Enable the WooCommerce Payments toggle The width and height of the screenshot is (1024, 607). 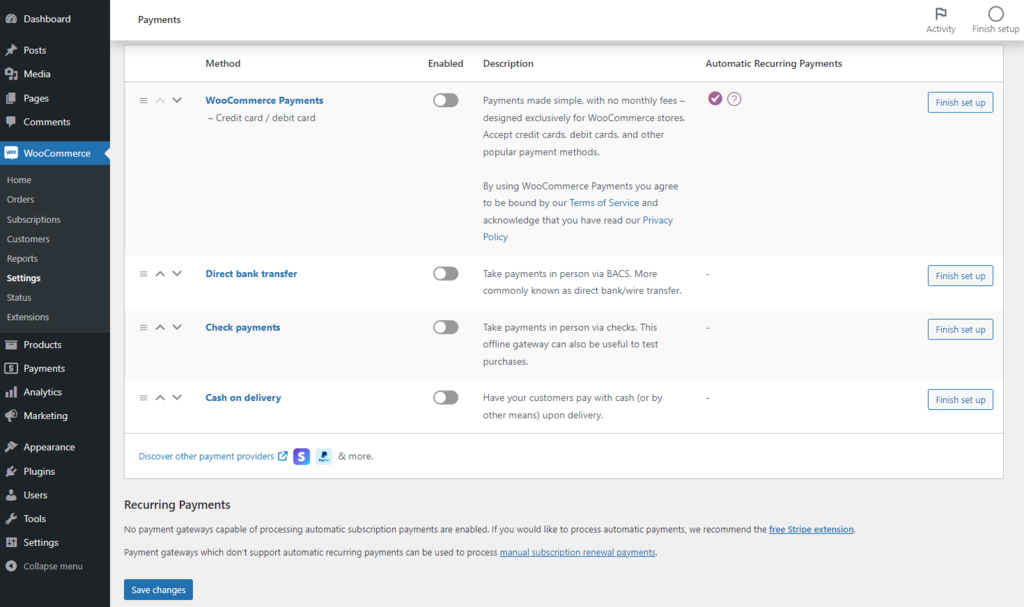[445, 100]
